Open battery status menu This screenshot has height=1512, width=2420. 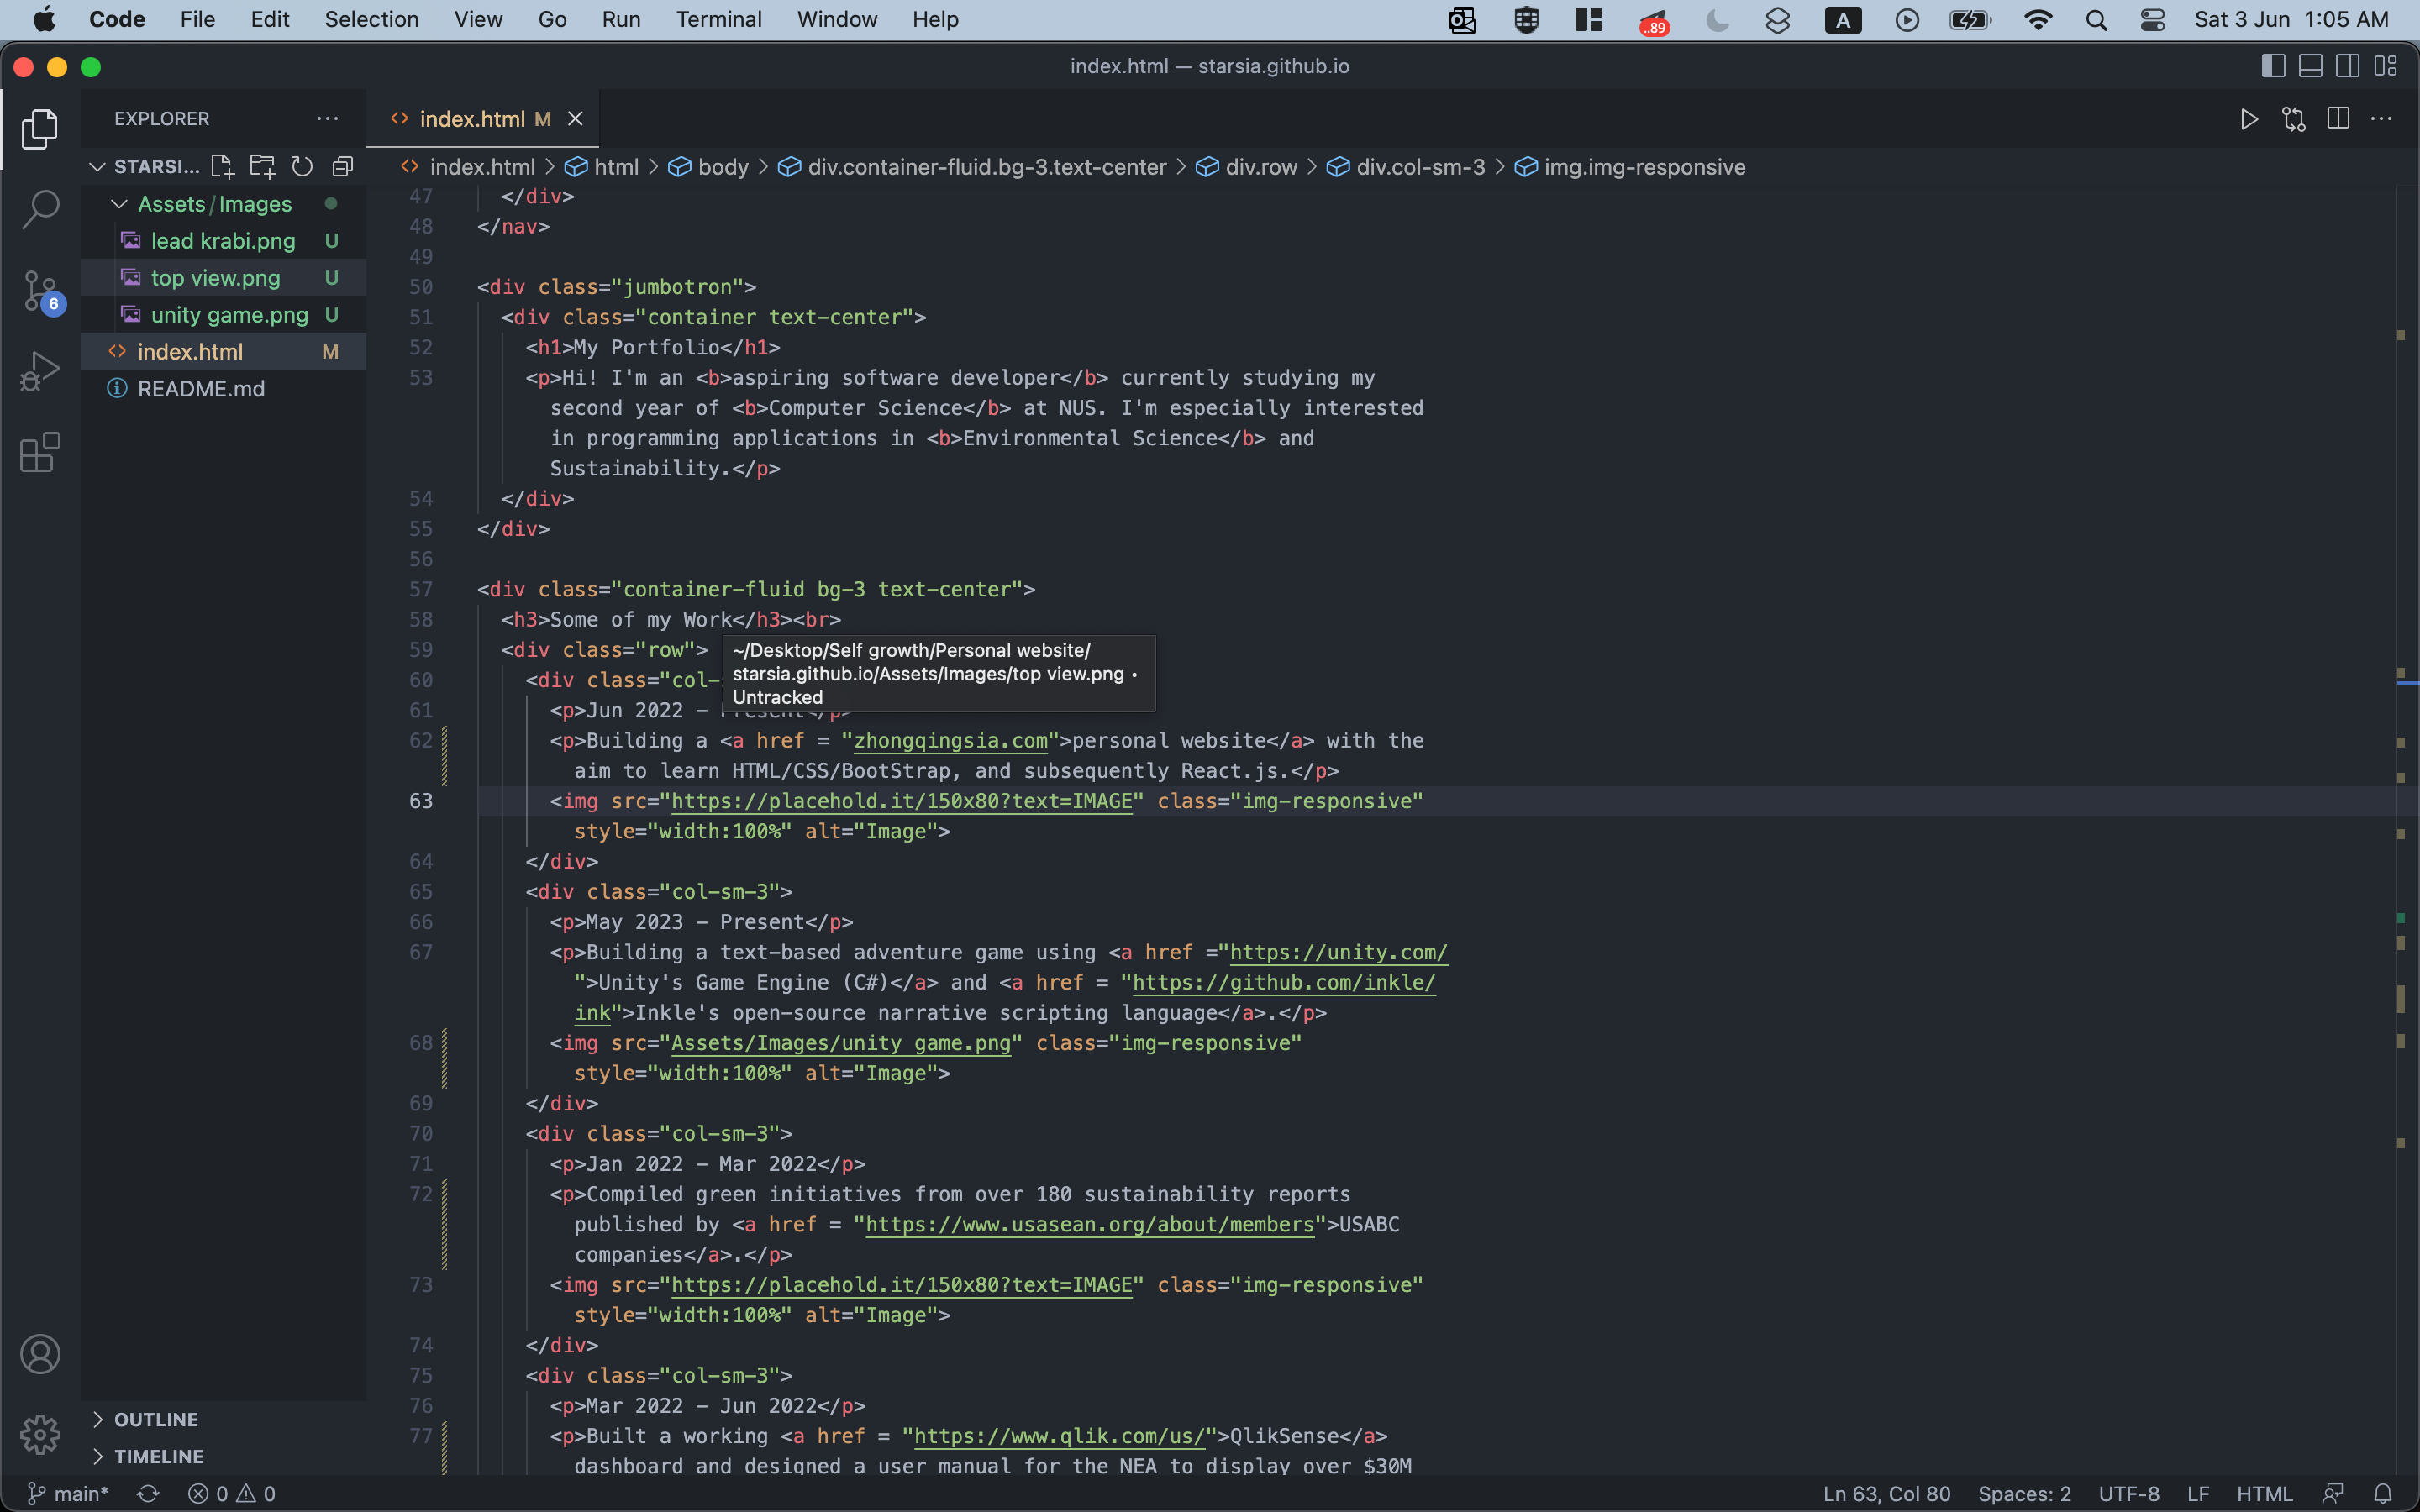pos(1971,20)
